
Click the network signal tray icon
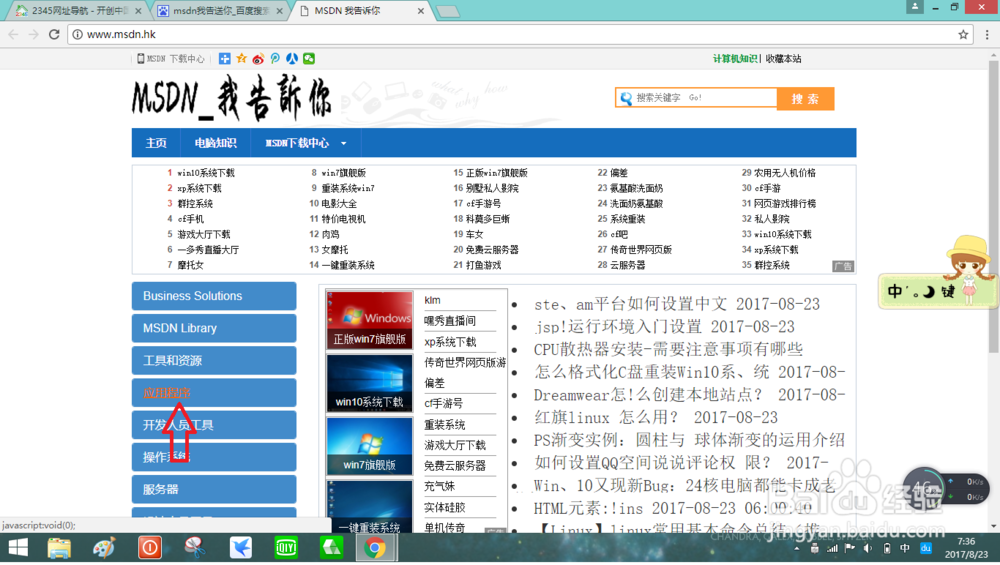pos(832,548)
